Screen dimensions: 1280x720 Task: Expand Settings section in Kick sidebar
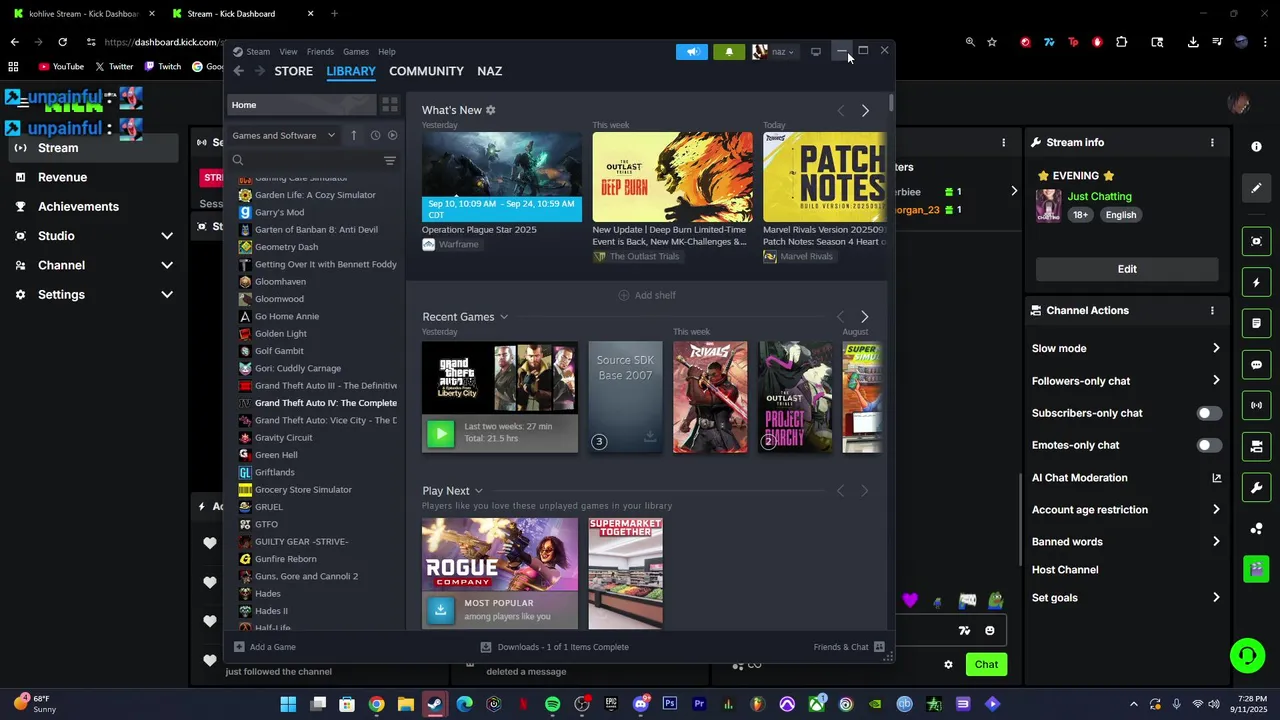(167, 295)
